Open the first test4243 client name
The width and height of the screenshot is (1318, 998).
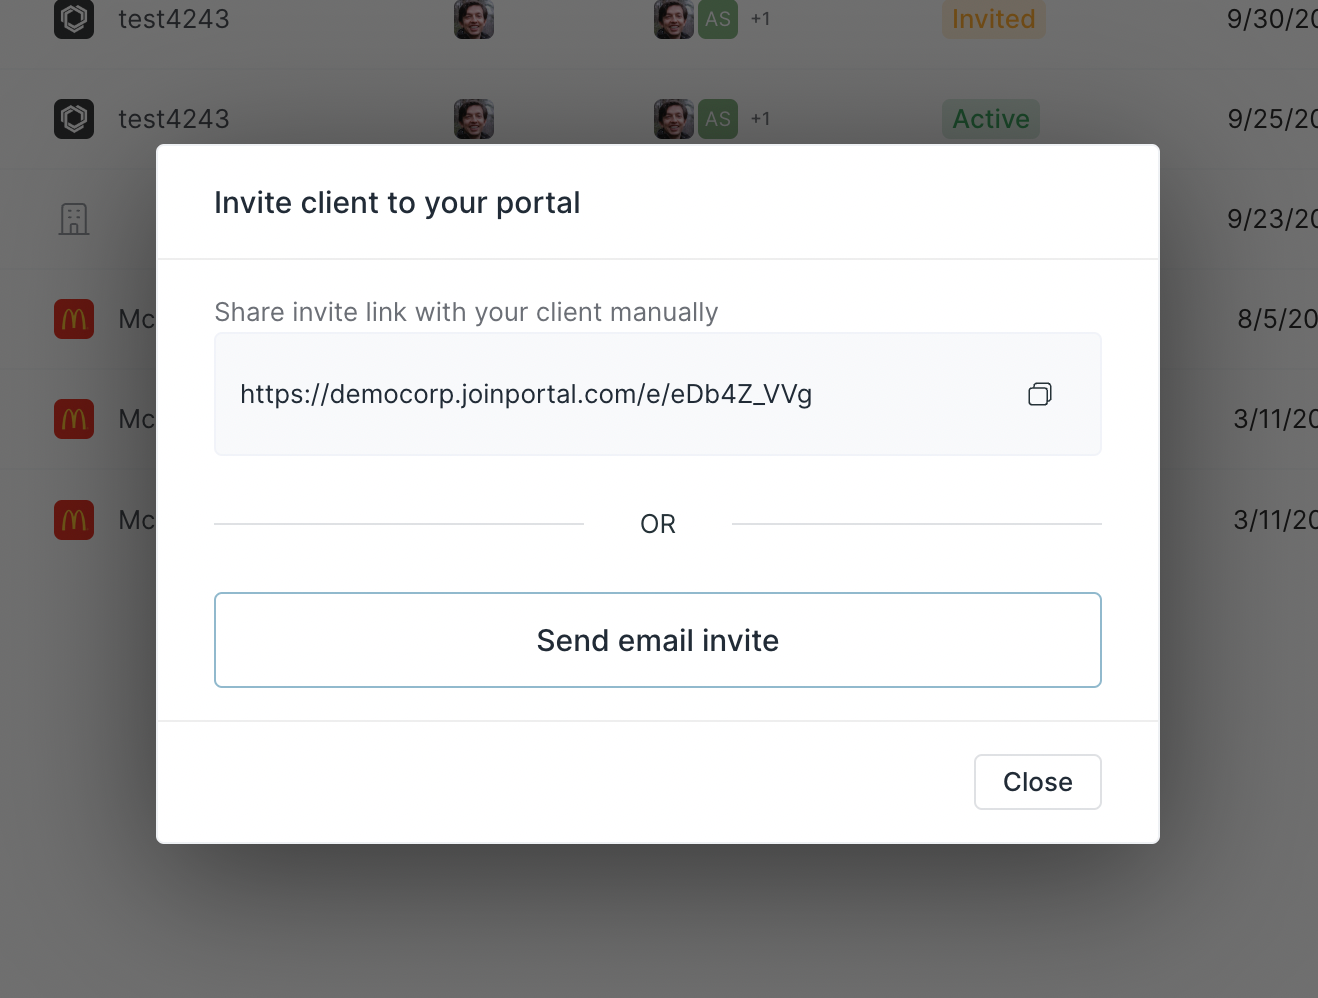point(174,19)
